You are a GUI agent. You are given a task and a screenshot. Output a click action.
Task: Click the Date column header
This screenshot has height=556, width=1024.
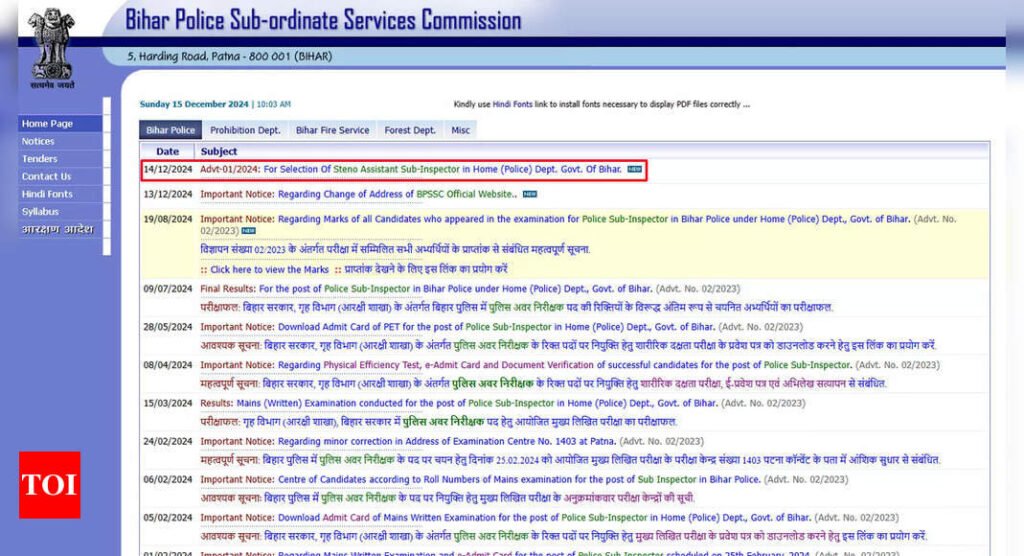pos(168,152)
